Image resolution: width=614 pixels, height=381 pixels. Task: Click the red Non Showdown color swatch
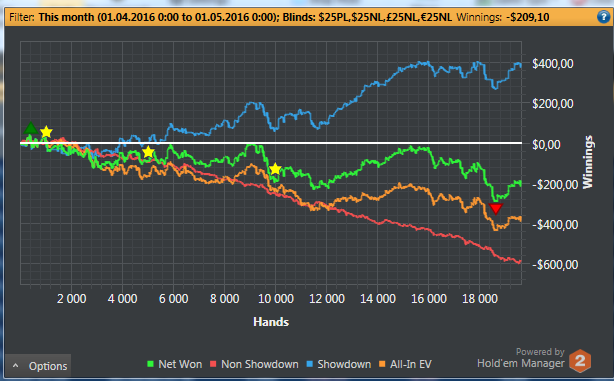pyautogui.click(x=213, y=364)
